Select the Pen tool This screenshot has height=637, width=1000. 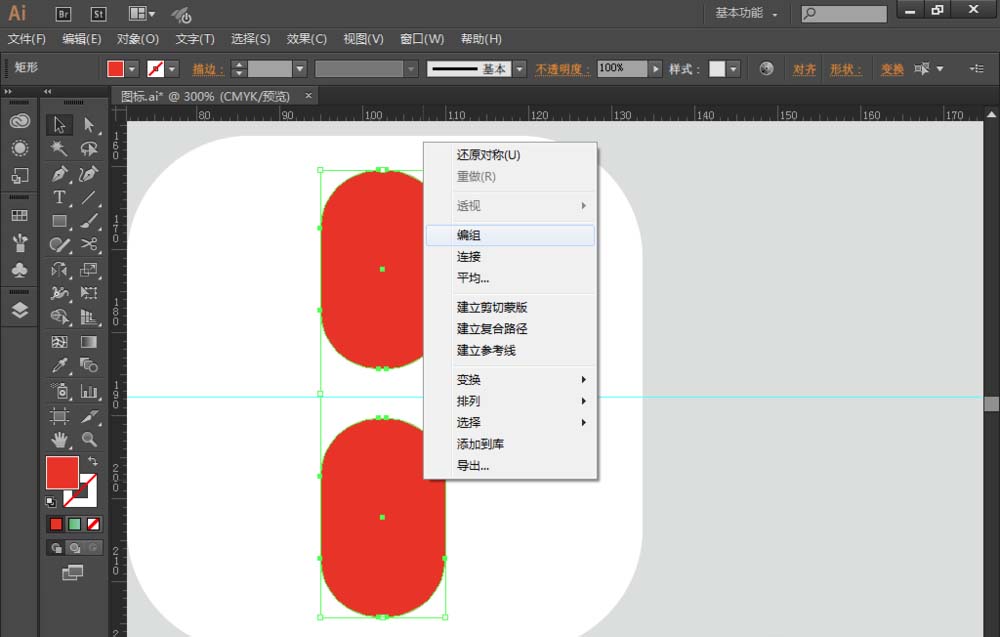[x=59, y=173]
